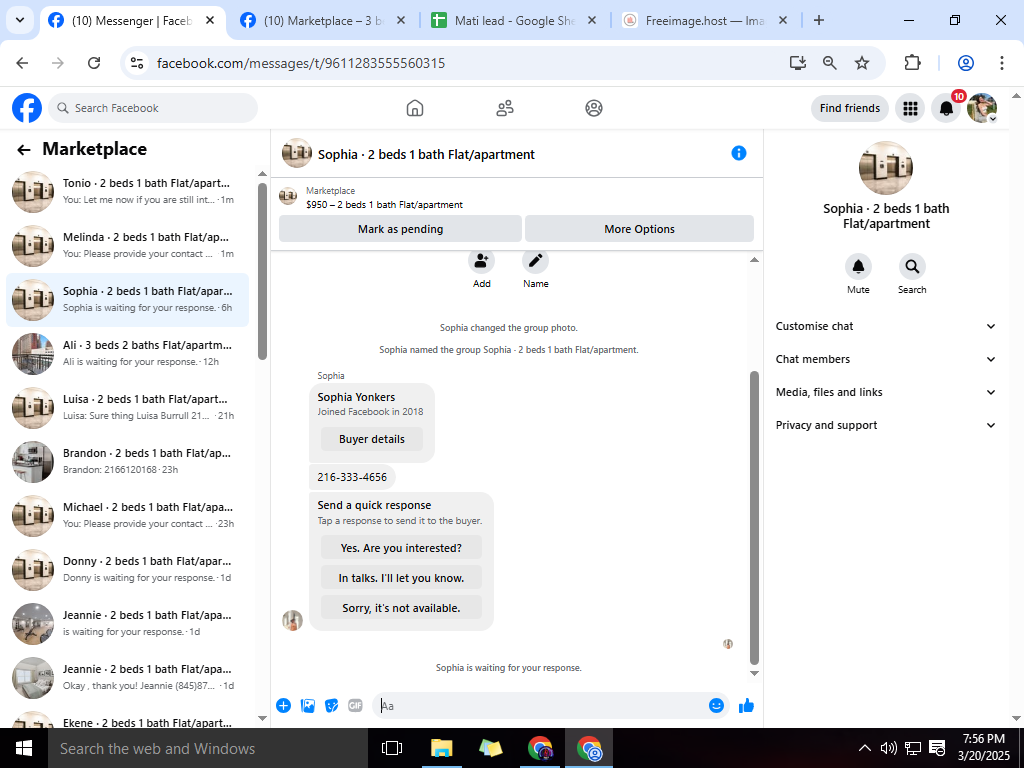Click Mark as pending button
Image resolution: width=1024 pixels, height=768 pixels.
point(400,229)
